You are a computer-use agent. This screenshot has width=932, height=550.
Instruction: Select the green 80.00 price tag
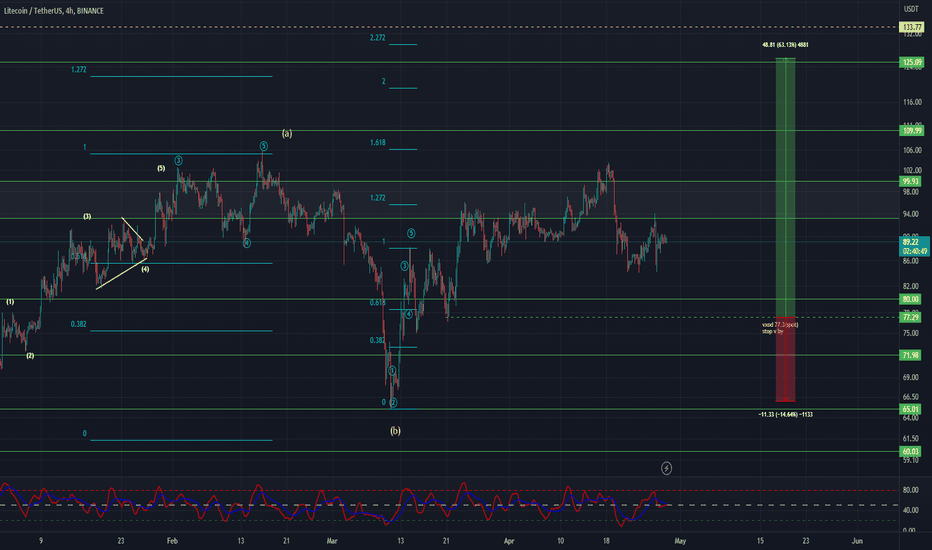point(911,299)
